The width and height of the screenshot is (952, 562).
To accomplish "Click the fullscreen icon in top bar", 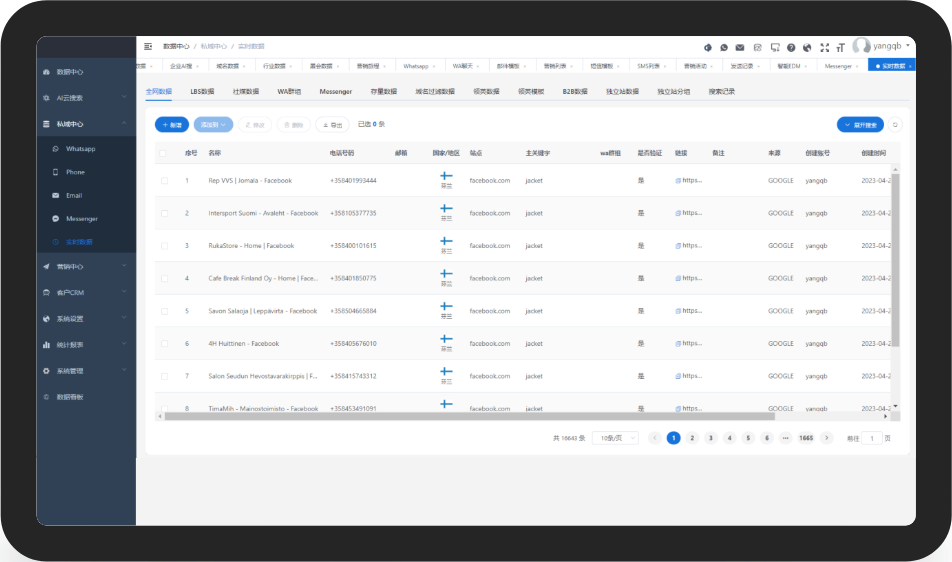I will [824, 47].
